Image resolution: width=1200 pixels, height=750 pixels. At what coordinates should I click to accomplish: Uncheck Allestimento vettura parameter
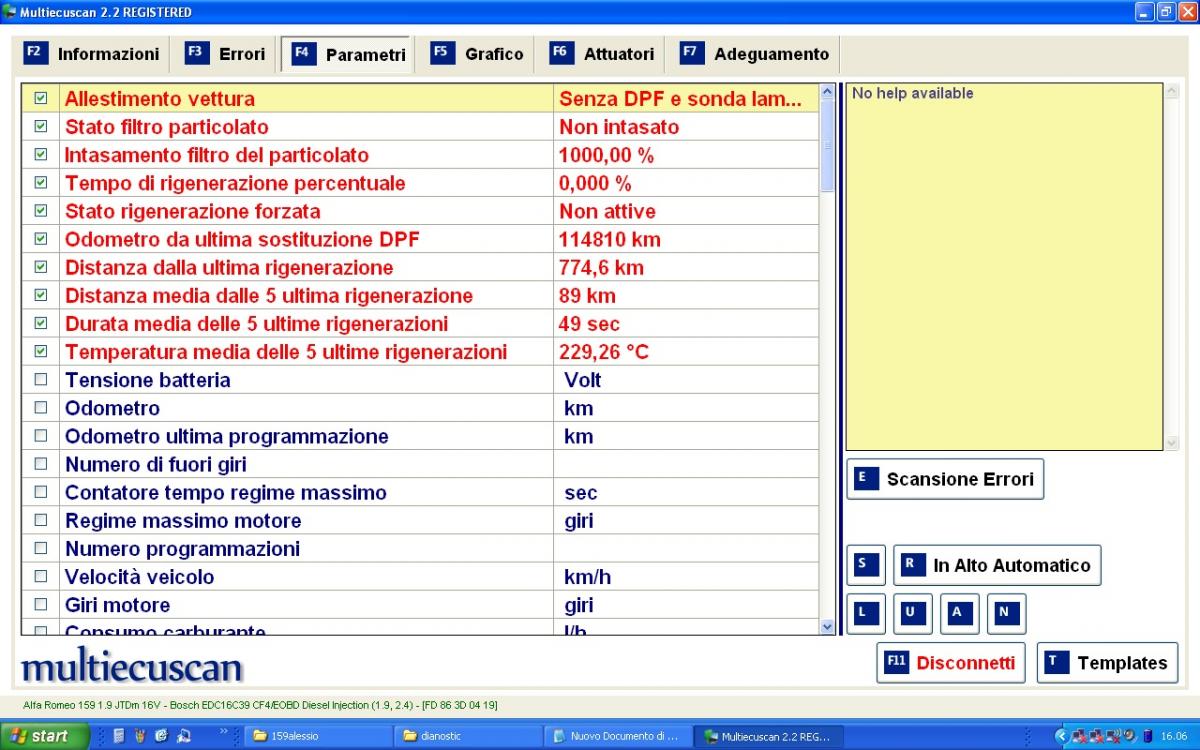tap(41, 98)
